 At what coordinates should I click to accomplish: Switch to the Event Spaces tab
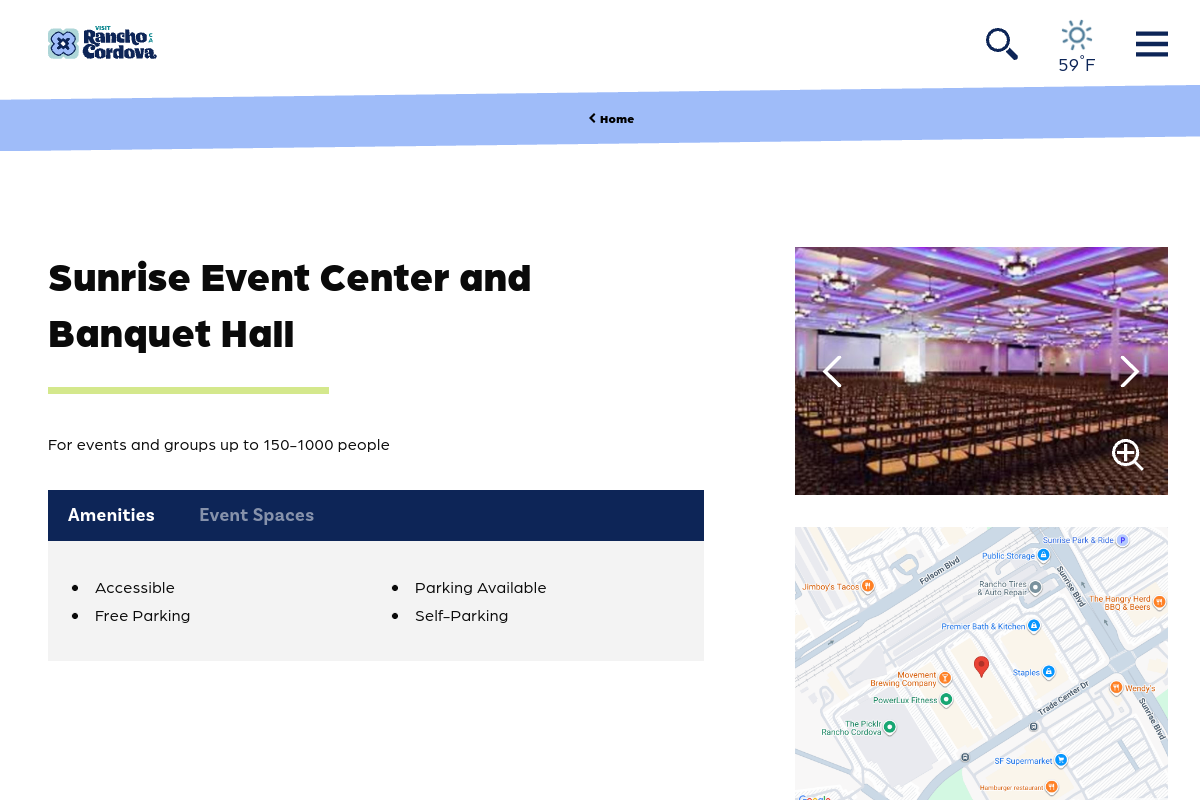(256, 515)
